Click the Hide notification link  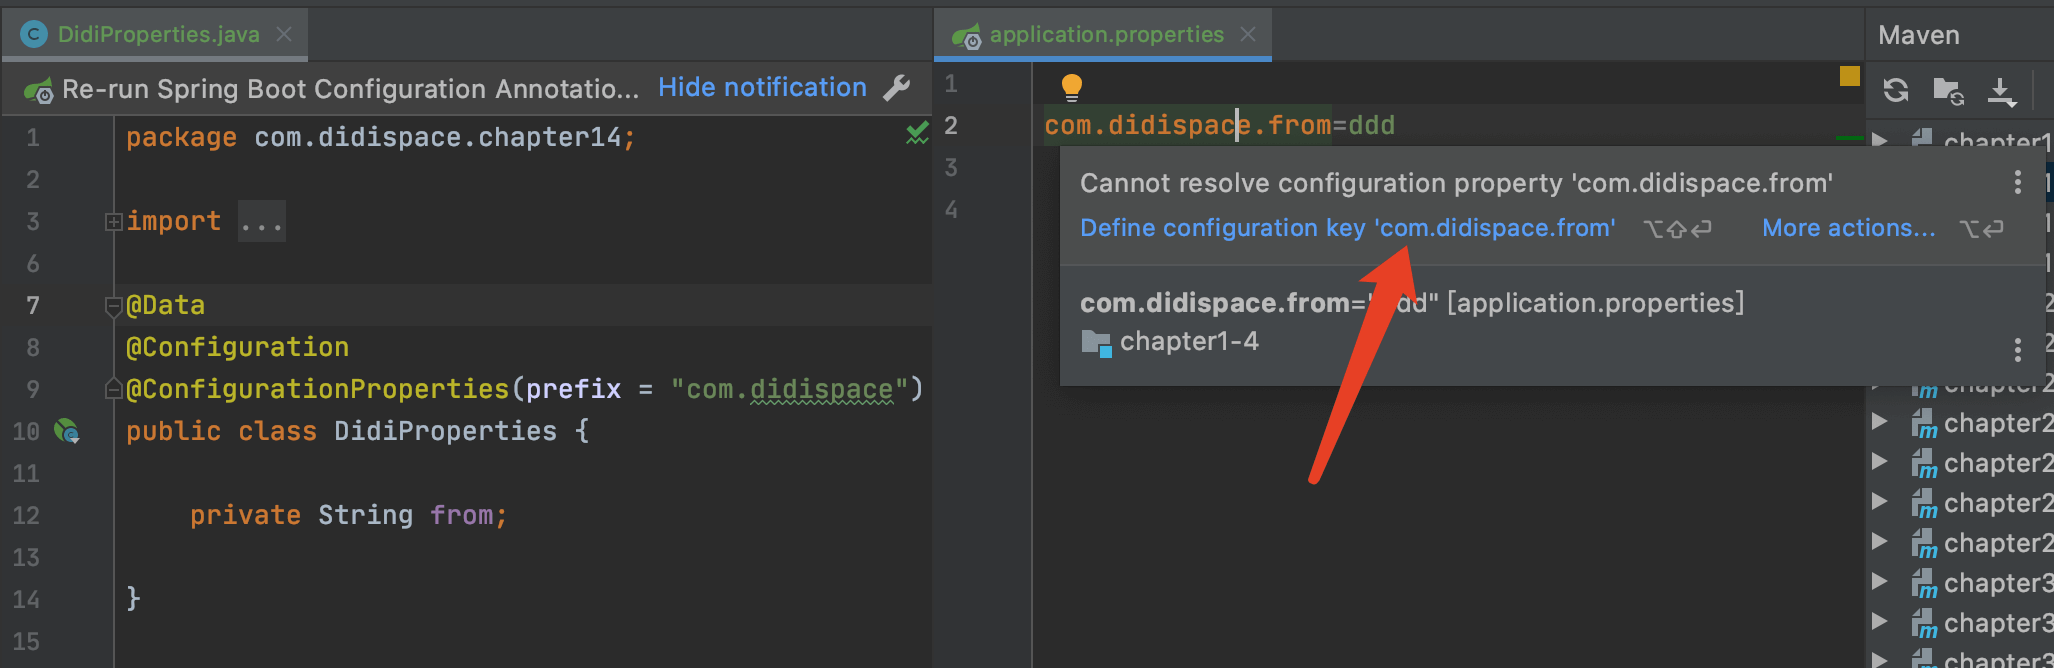[x=762, y=88]
